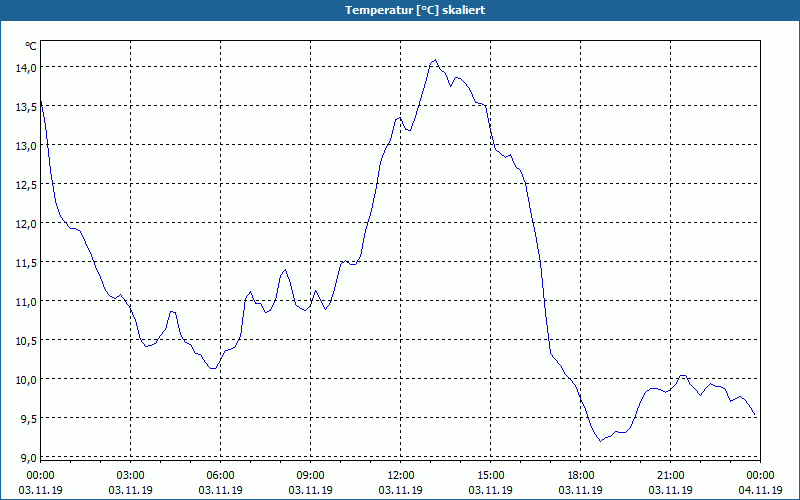This screenshot has width=800, height=500.
Task: Click the °C unit label
Action: [x=31, y=46]
